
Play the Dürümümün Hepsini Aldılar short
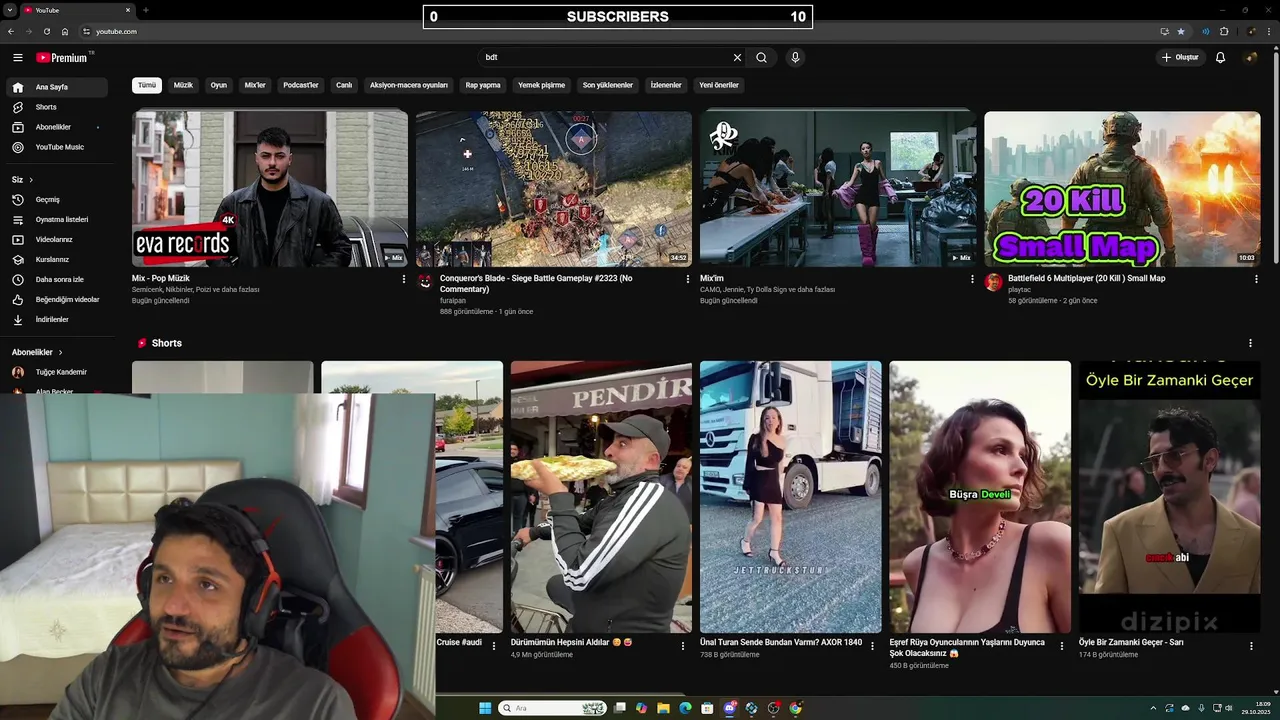click(x=601, y=497)
